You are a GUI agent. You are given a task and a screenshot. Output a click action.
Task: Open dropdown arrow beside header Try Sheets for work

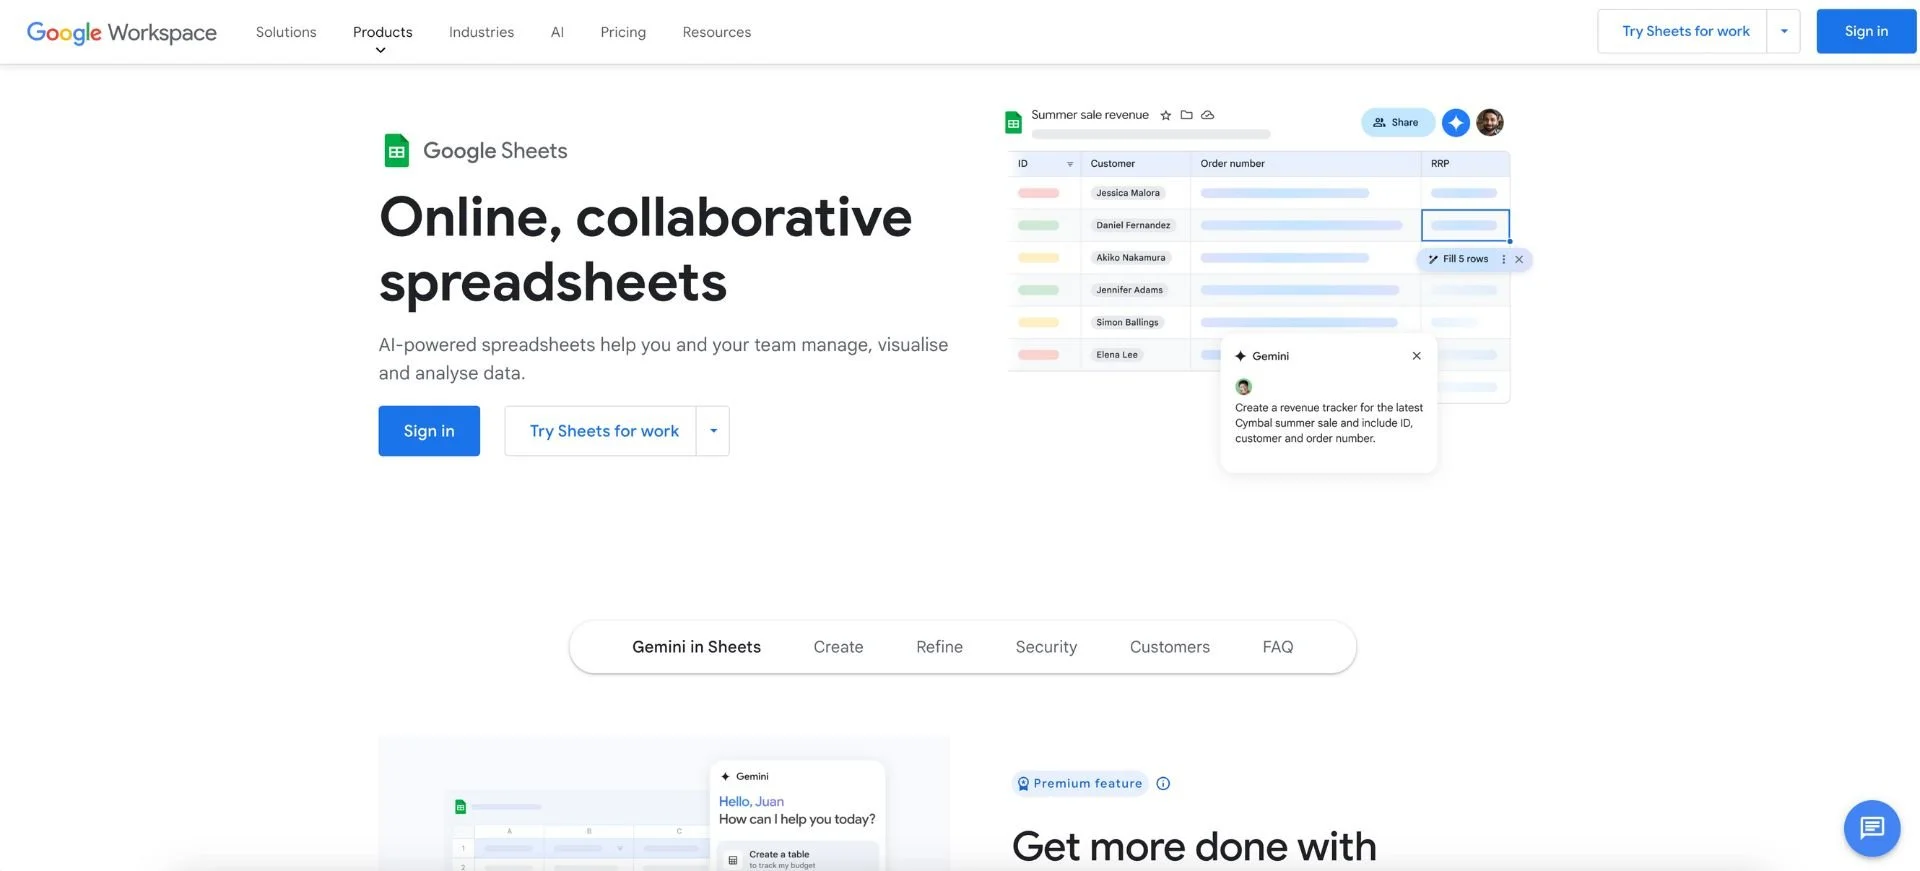[1783, 31]
